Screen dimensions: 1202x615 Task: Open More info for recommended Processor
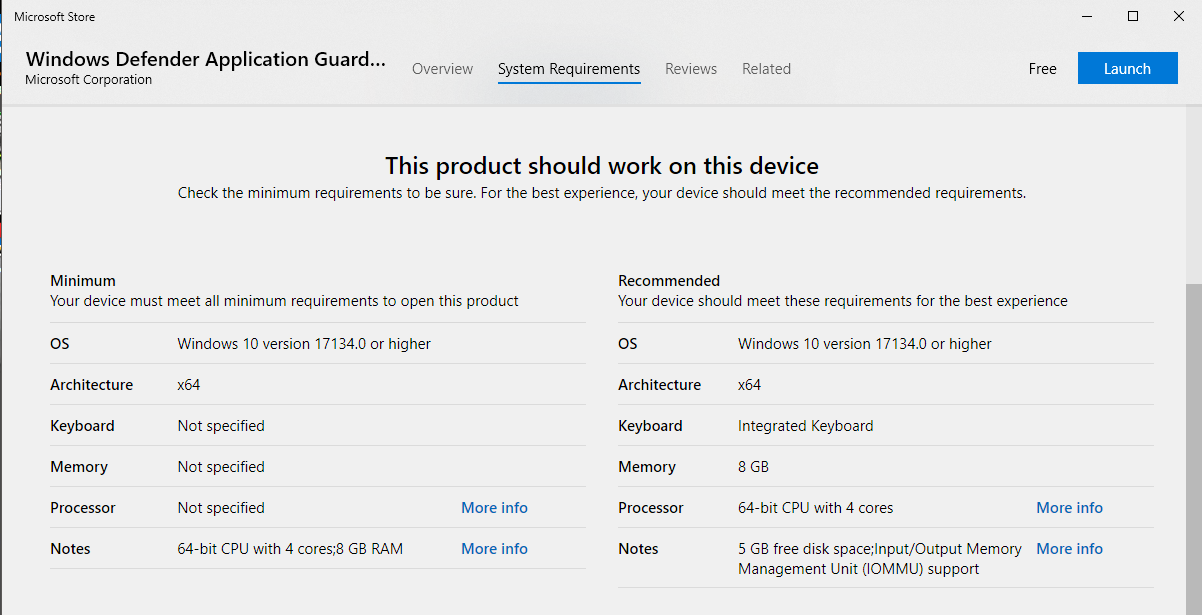pyautogui.click(x=1069, y=508)
